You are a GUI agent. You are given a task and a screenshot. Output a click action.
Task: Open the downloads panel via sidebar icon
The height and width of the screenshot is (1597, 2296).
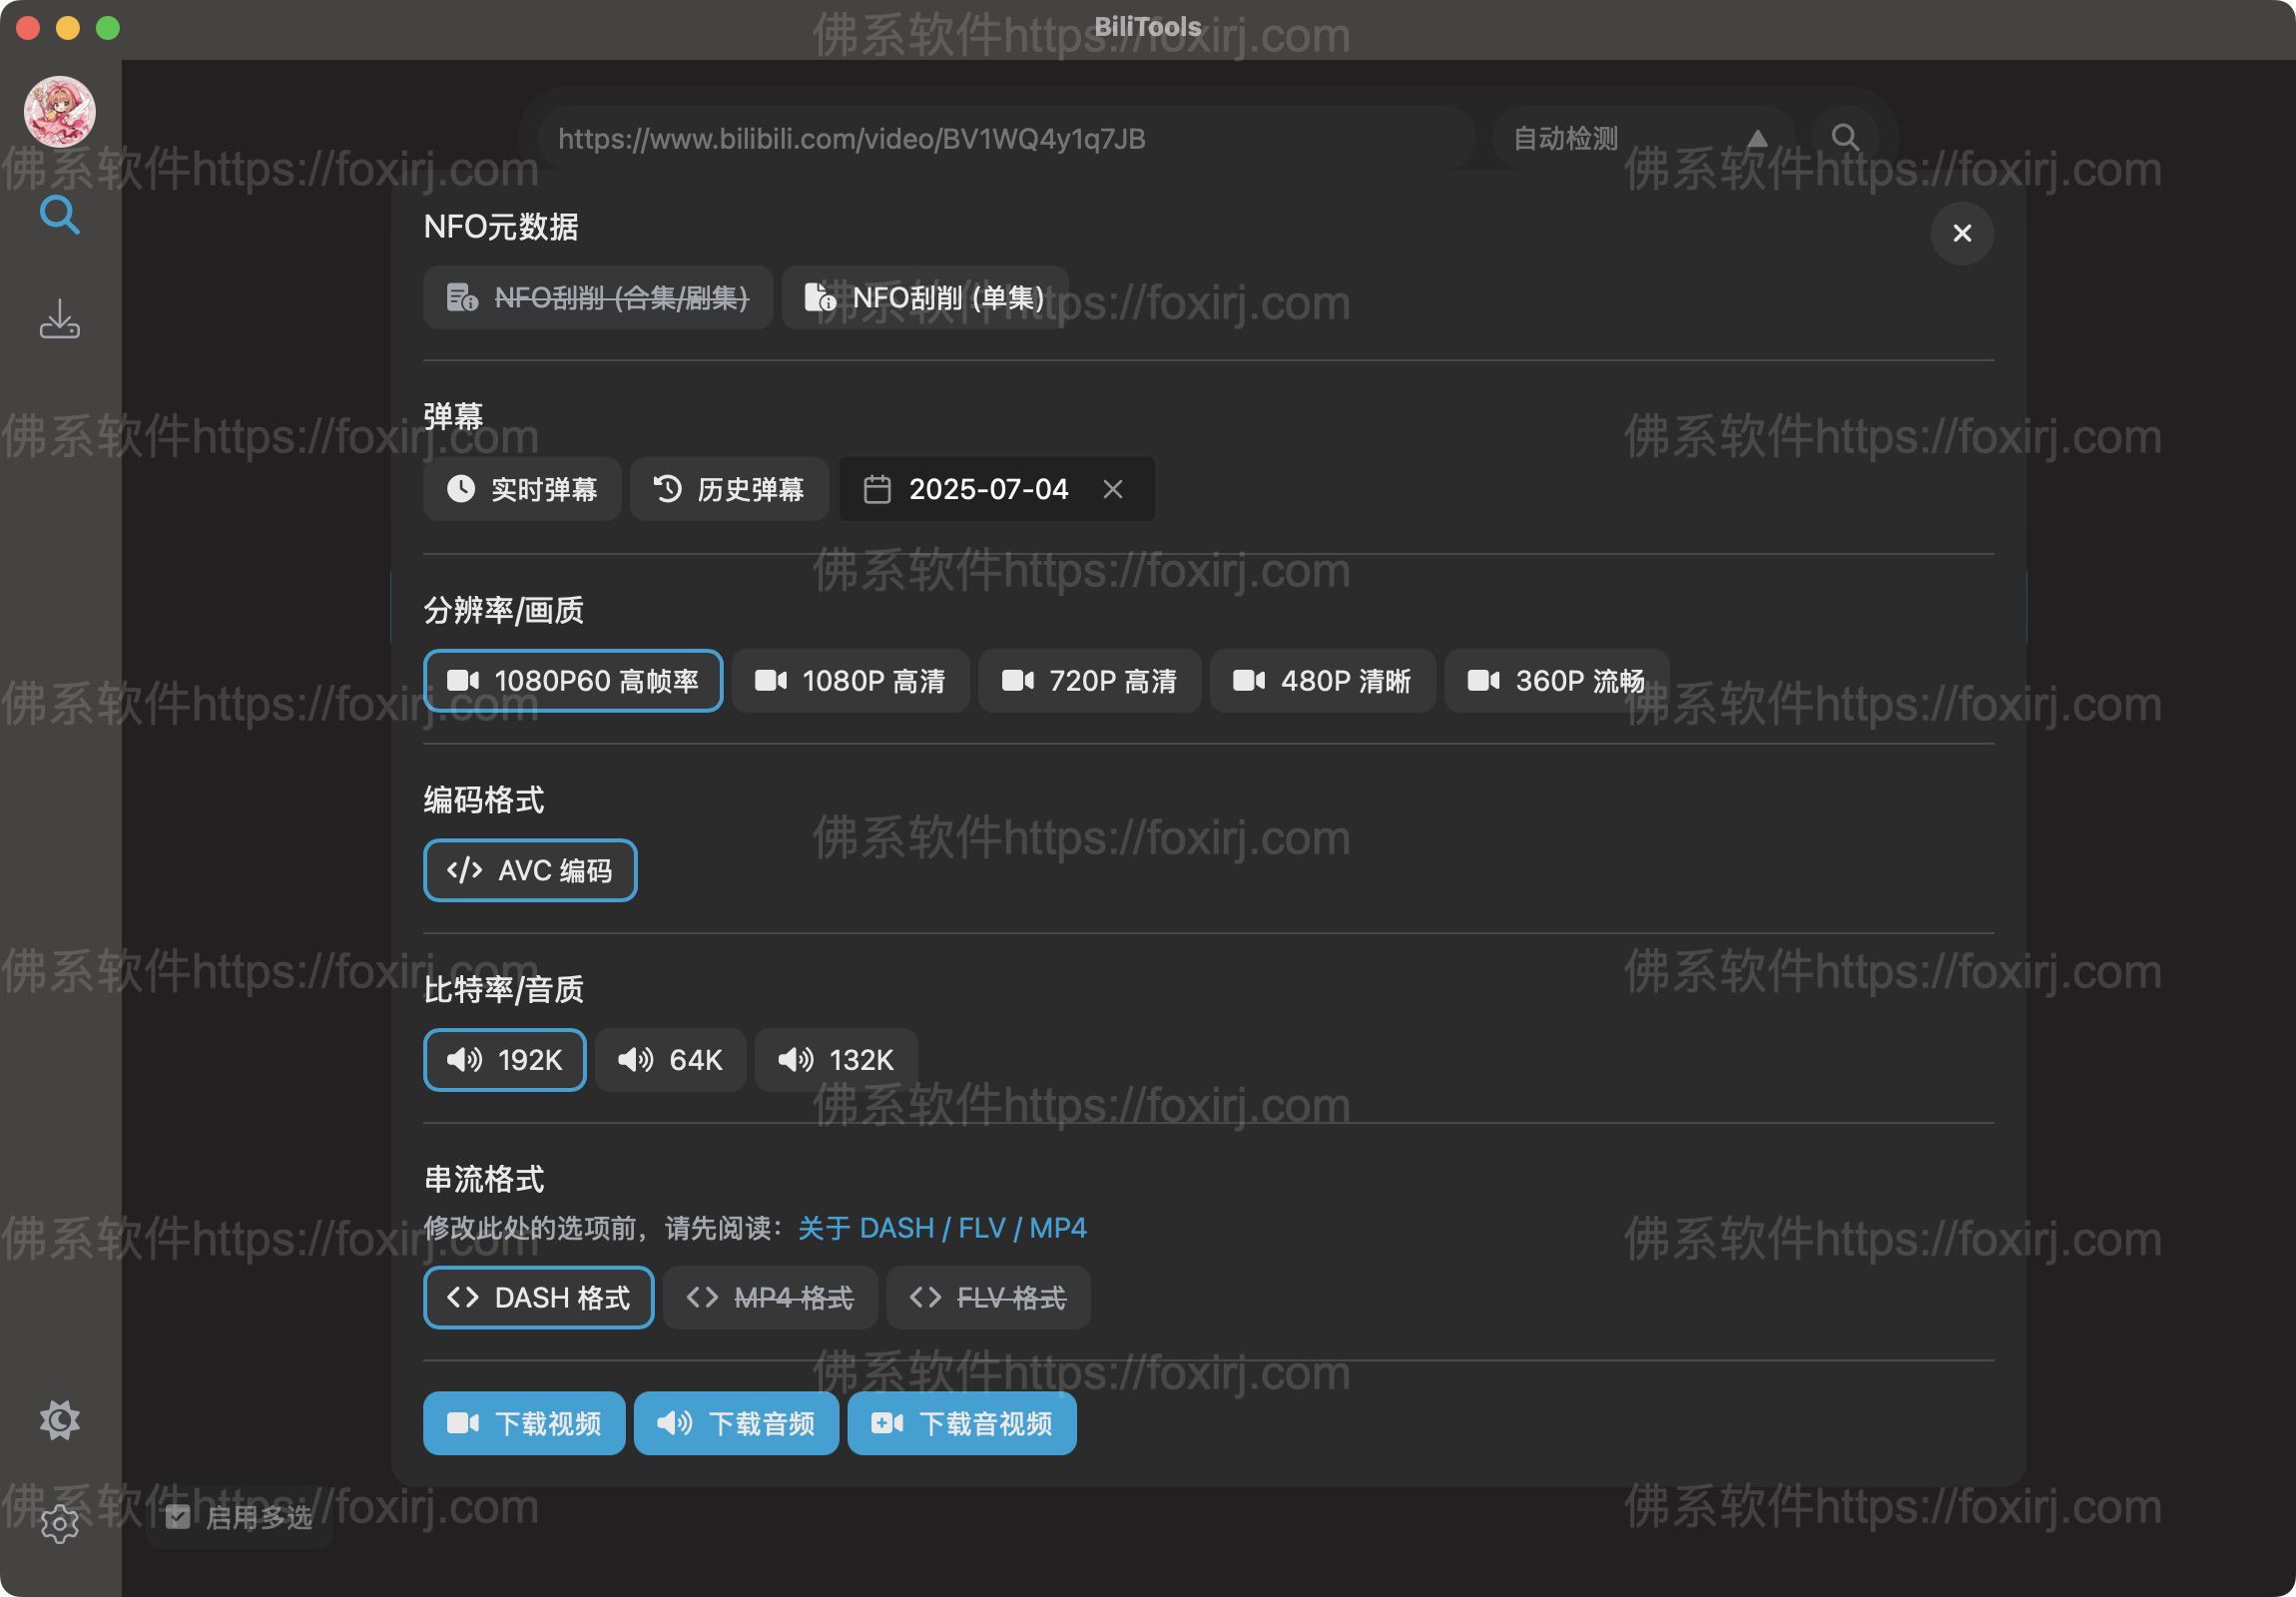(x=59, y=318)
